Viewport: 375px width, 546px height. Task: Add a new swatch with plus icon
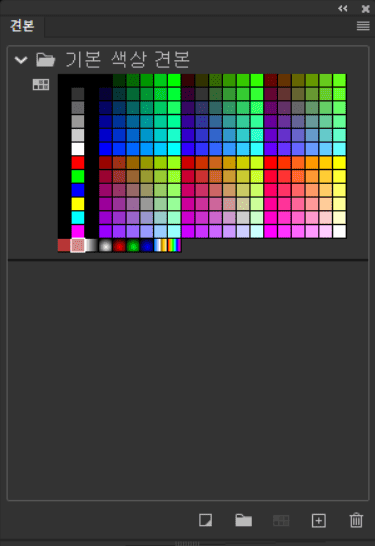pyautogui.click(x=319, y=521)
